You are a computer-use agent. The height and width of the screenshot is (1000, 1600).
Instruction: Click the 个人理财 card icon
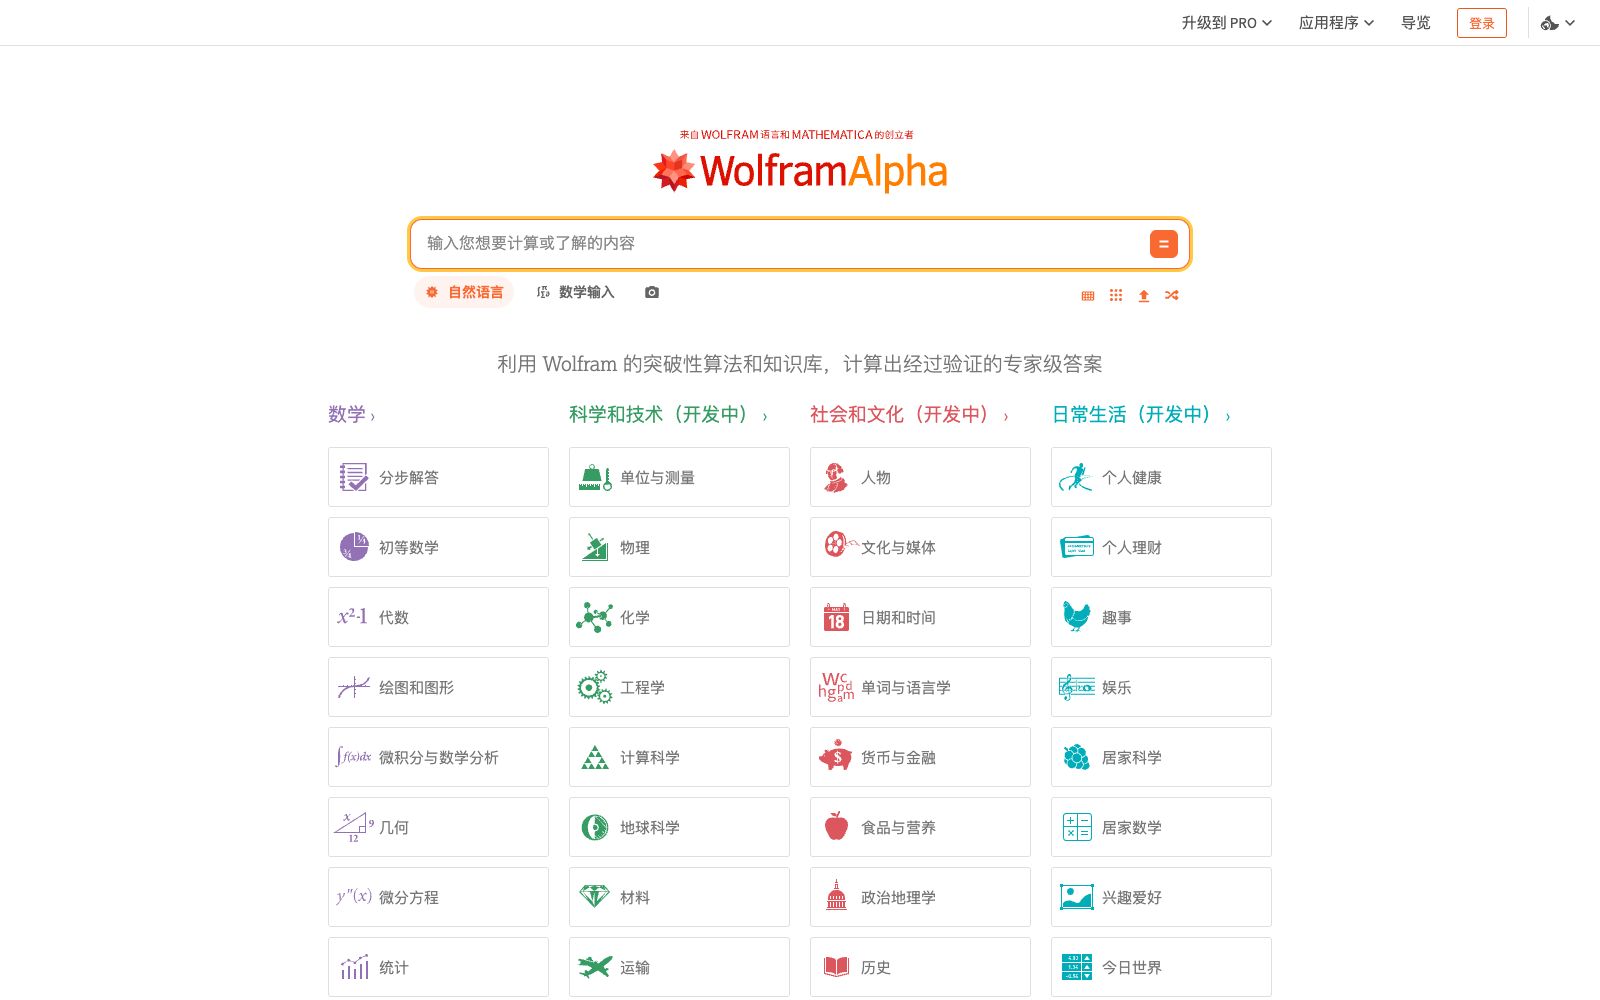point(1077,547)
